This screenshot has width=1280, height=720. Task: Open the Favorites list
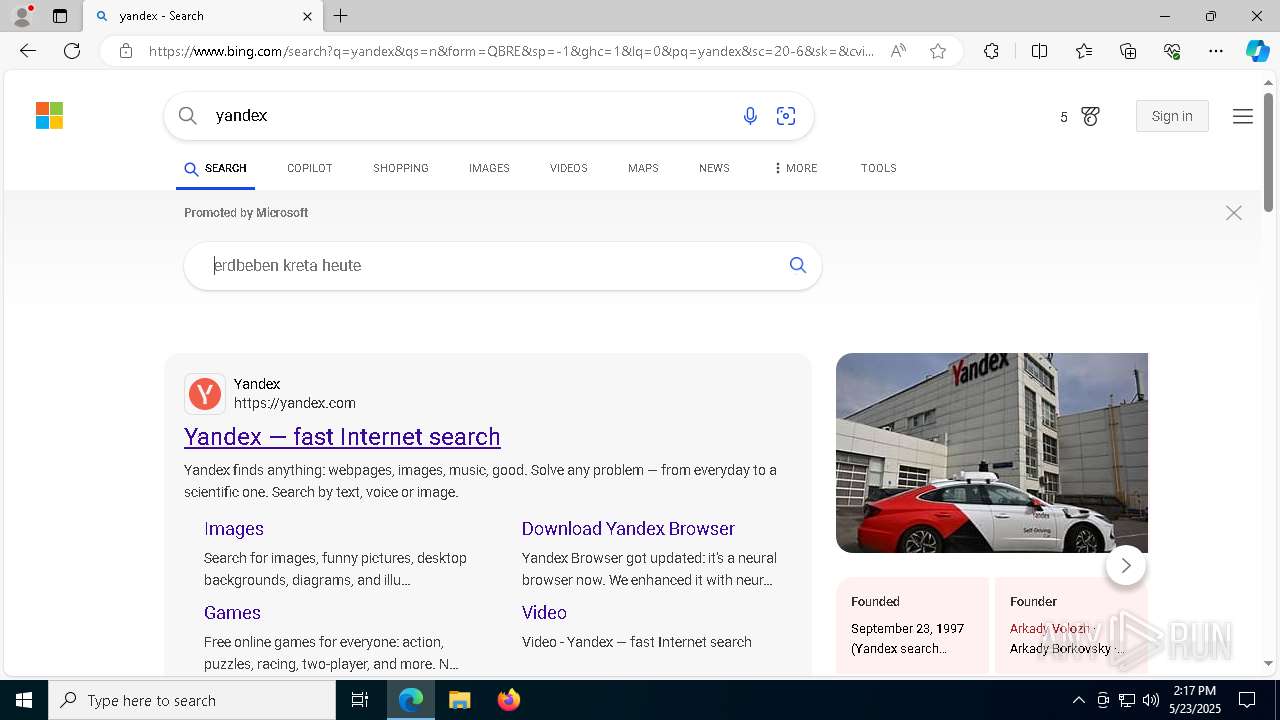1084,51
